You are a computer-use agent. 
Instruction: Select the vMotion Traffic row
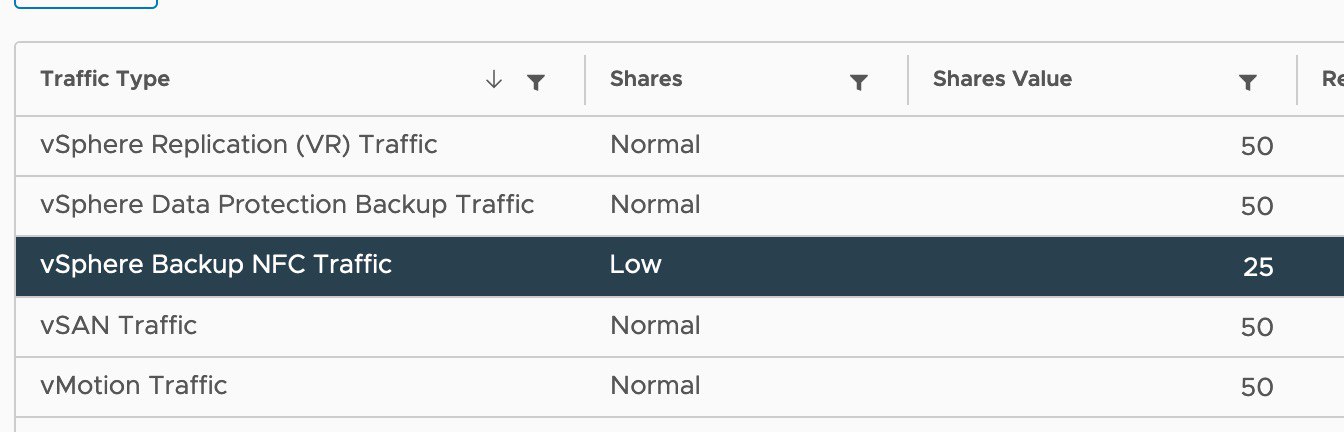tap(680, 386)
